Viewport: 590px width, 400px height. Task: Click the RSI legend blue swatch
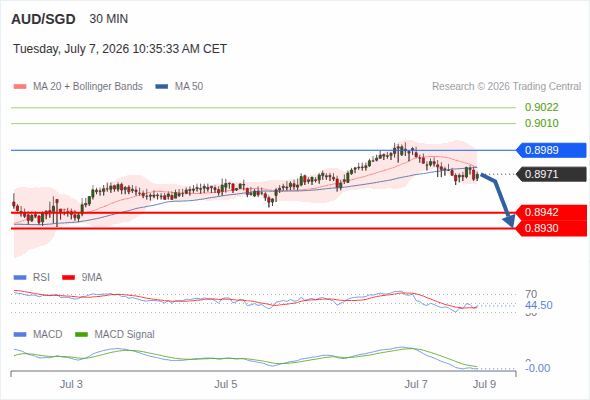point(20,278)
